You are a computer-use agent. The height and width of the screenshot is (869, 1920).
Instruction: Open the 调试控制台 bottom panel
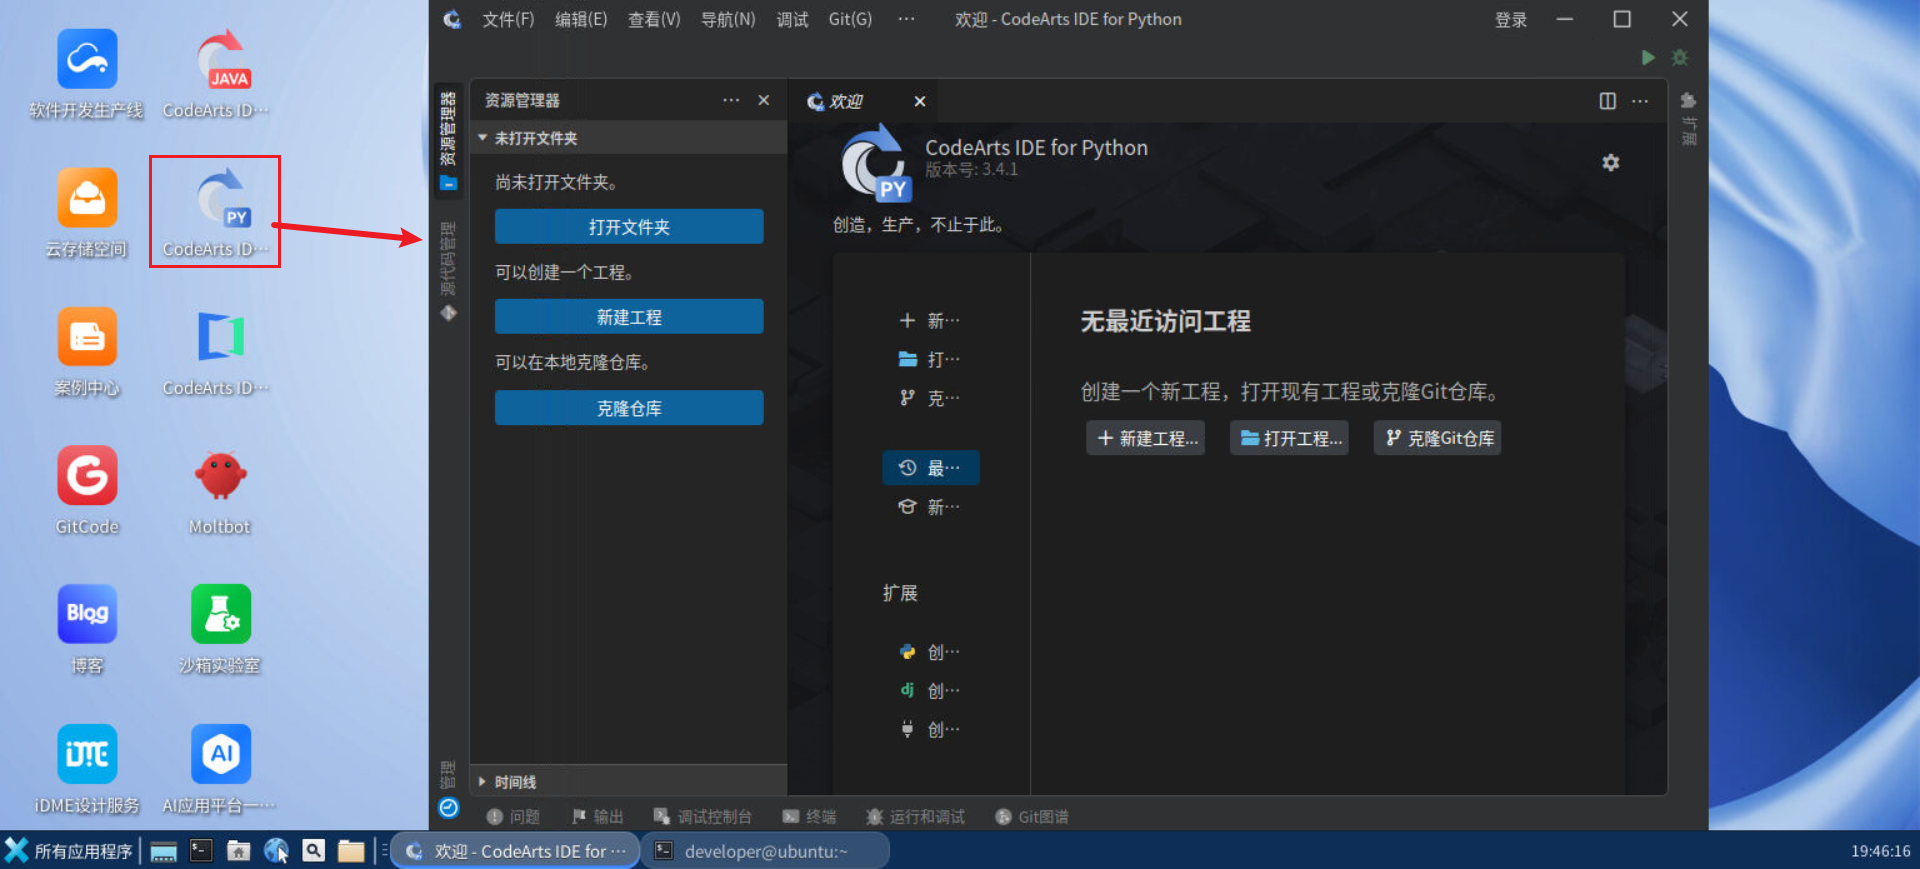tap(702, 817)
